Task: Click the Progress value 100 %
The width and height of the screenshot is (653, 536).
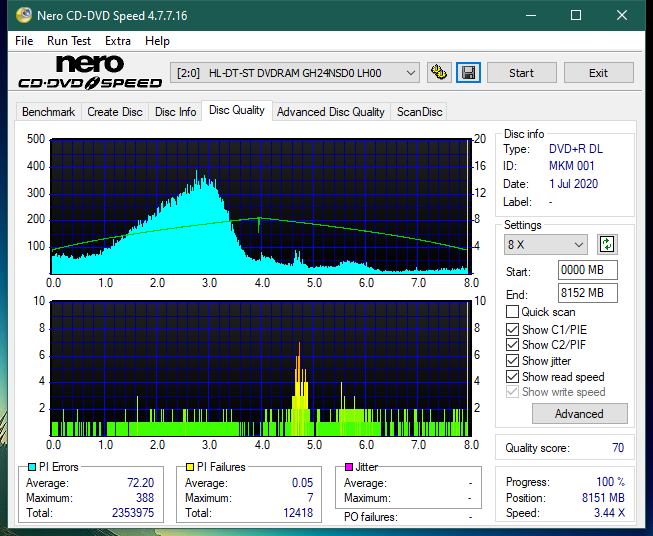Action: (611, 482)
